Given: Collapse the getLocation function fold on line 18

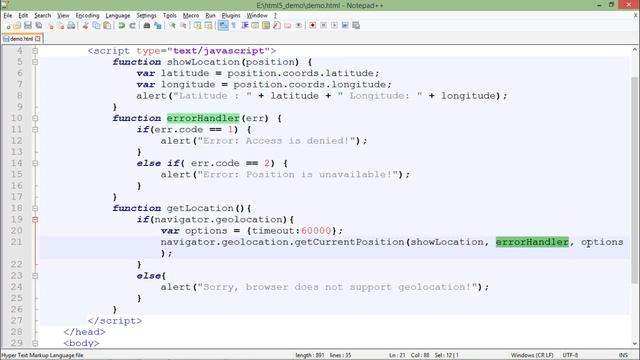Looking at the screenshot, I should pyautogui.click(x=35, y=208).
